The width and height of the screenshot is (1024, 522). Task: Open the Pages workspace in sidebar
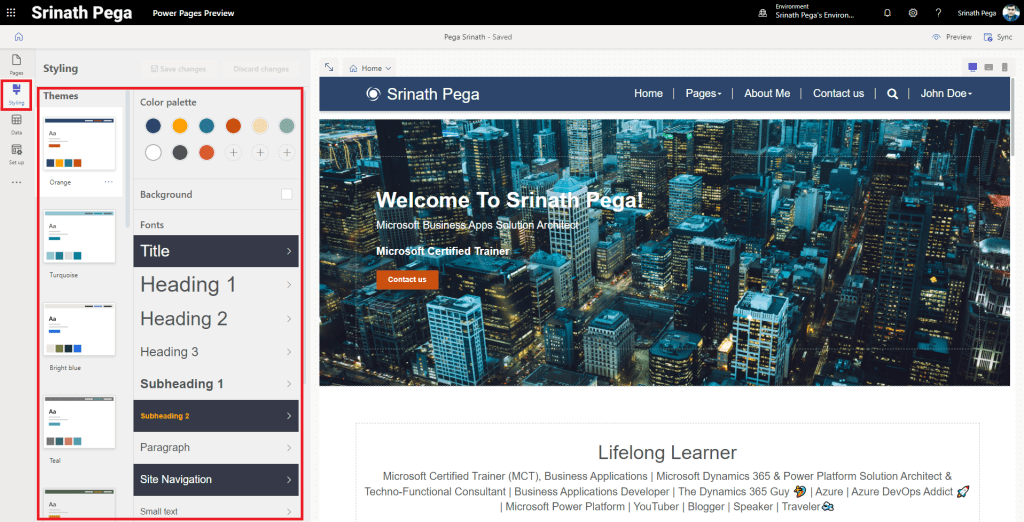pos(16,64)
